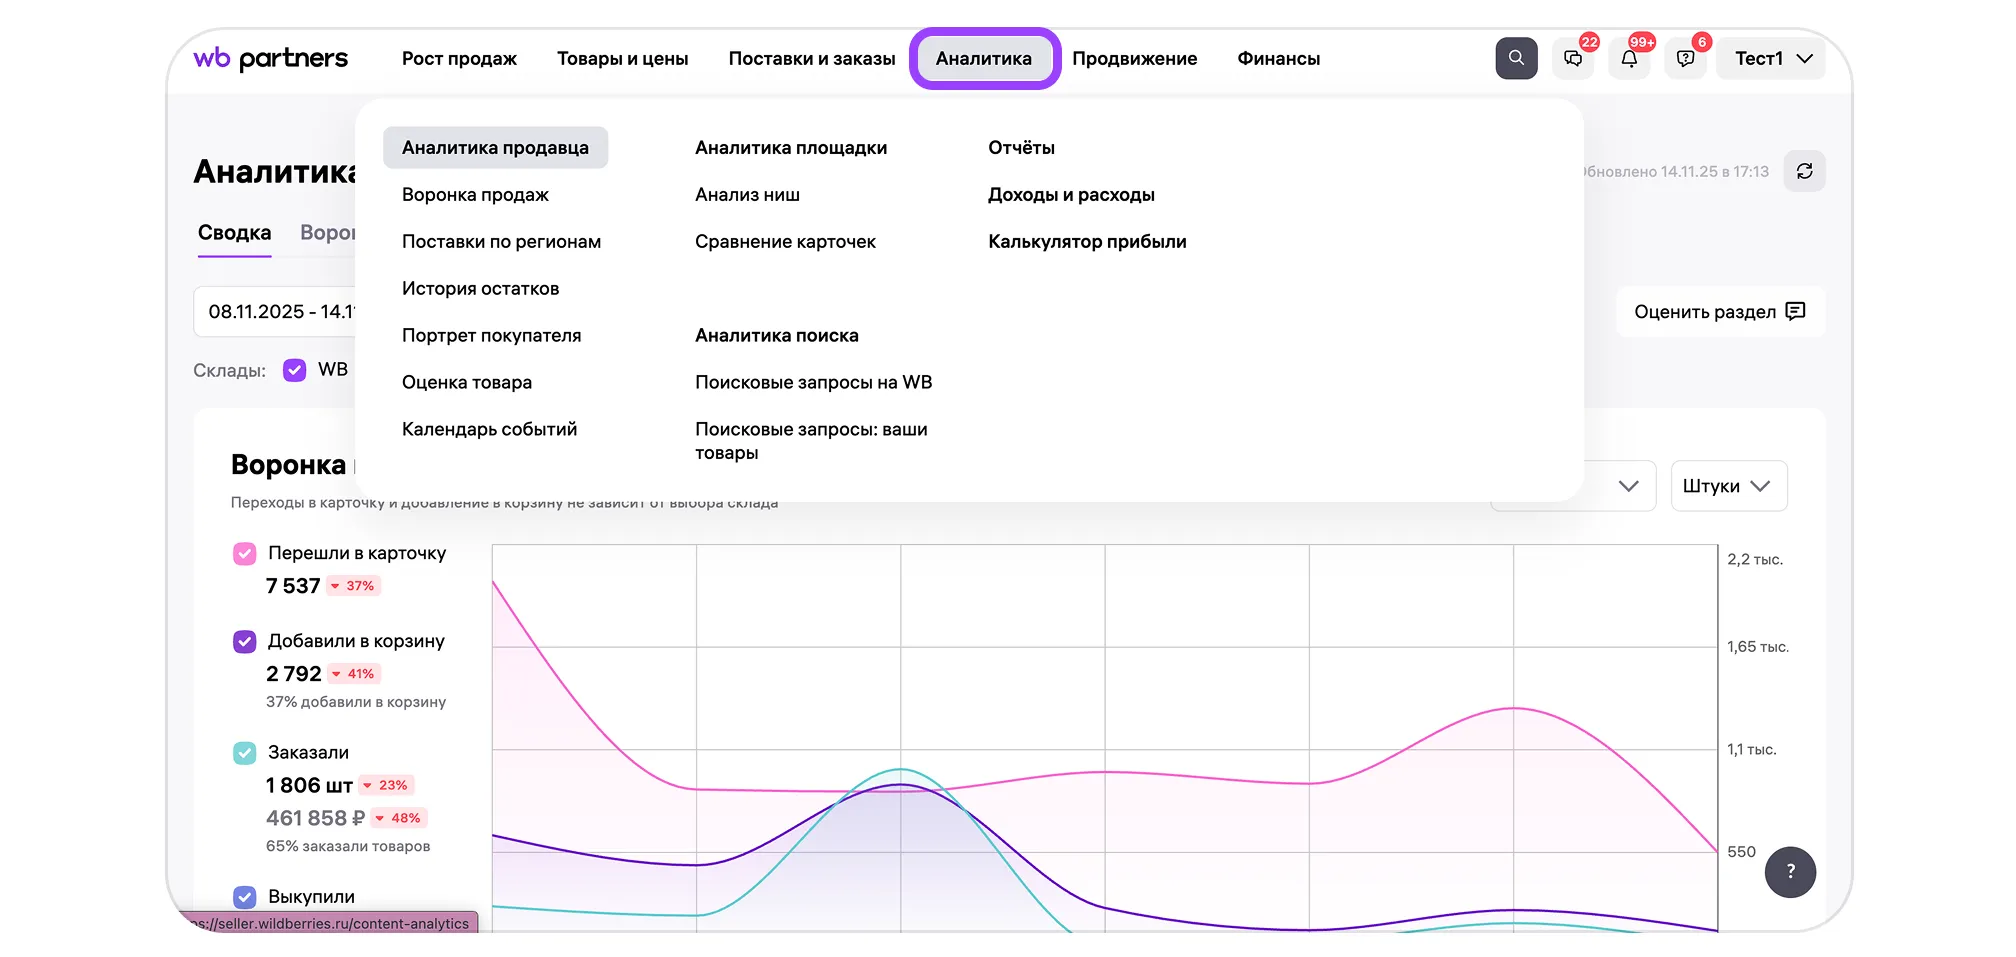This screenshot has height=957, width=2016.
Task: Open Продвижение in top navigation
Action: click(1134, 59)
